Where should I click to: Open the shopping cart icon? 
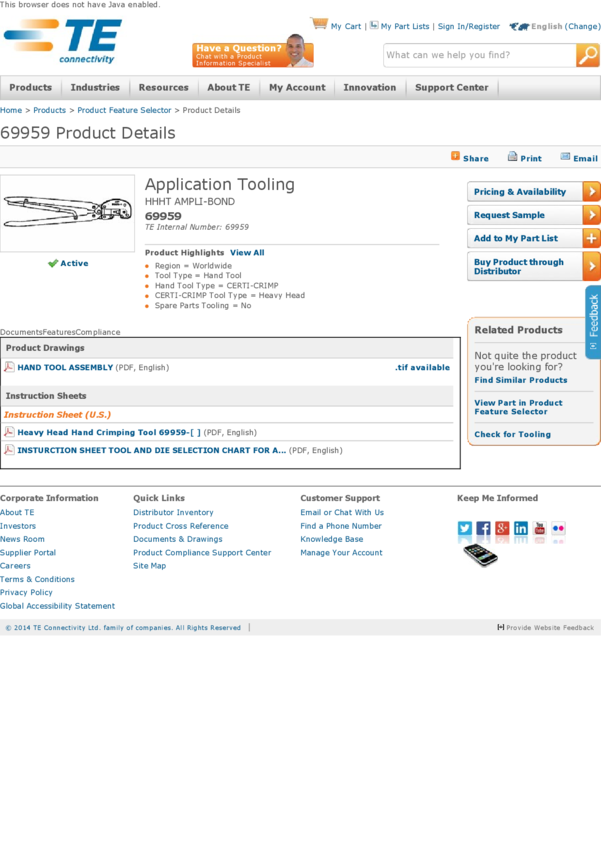click(x=319, y=23)
